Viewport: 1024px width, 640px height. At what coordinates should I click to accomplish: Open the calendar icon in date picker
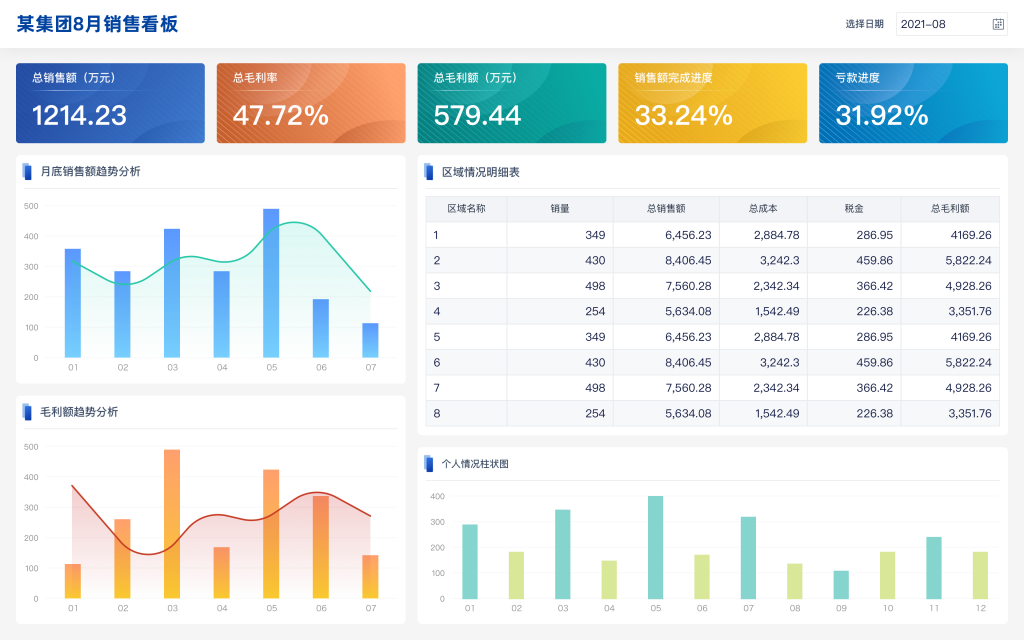click(997, 24)
